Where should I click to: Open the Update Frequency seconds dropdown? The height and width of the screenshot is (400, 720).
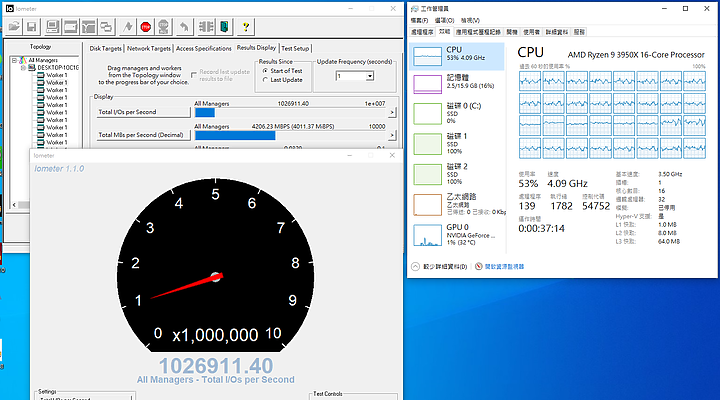coord(370,76)
